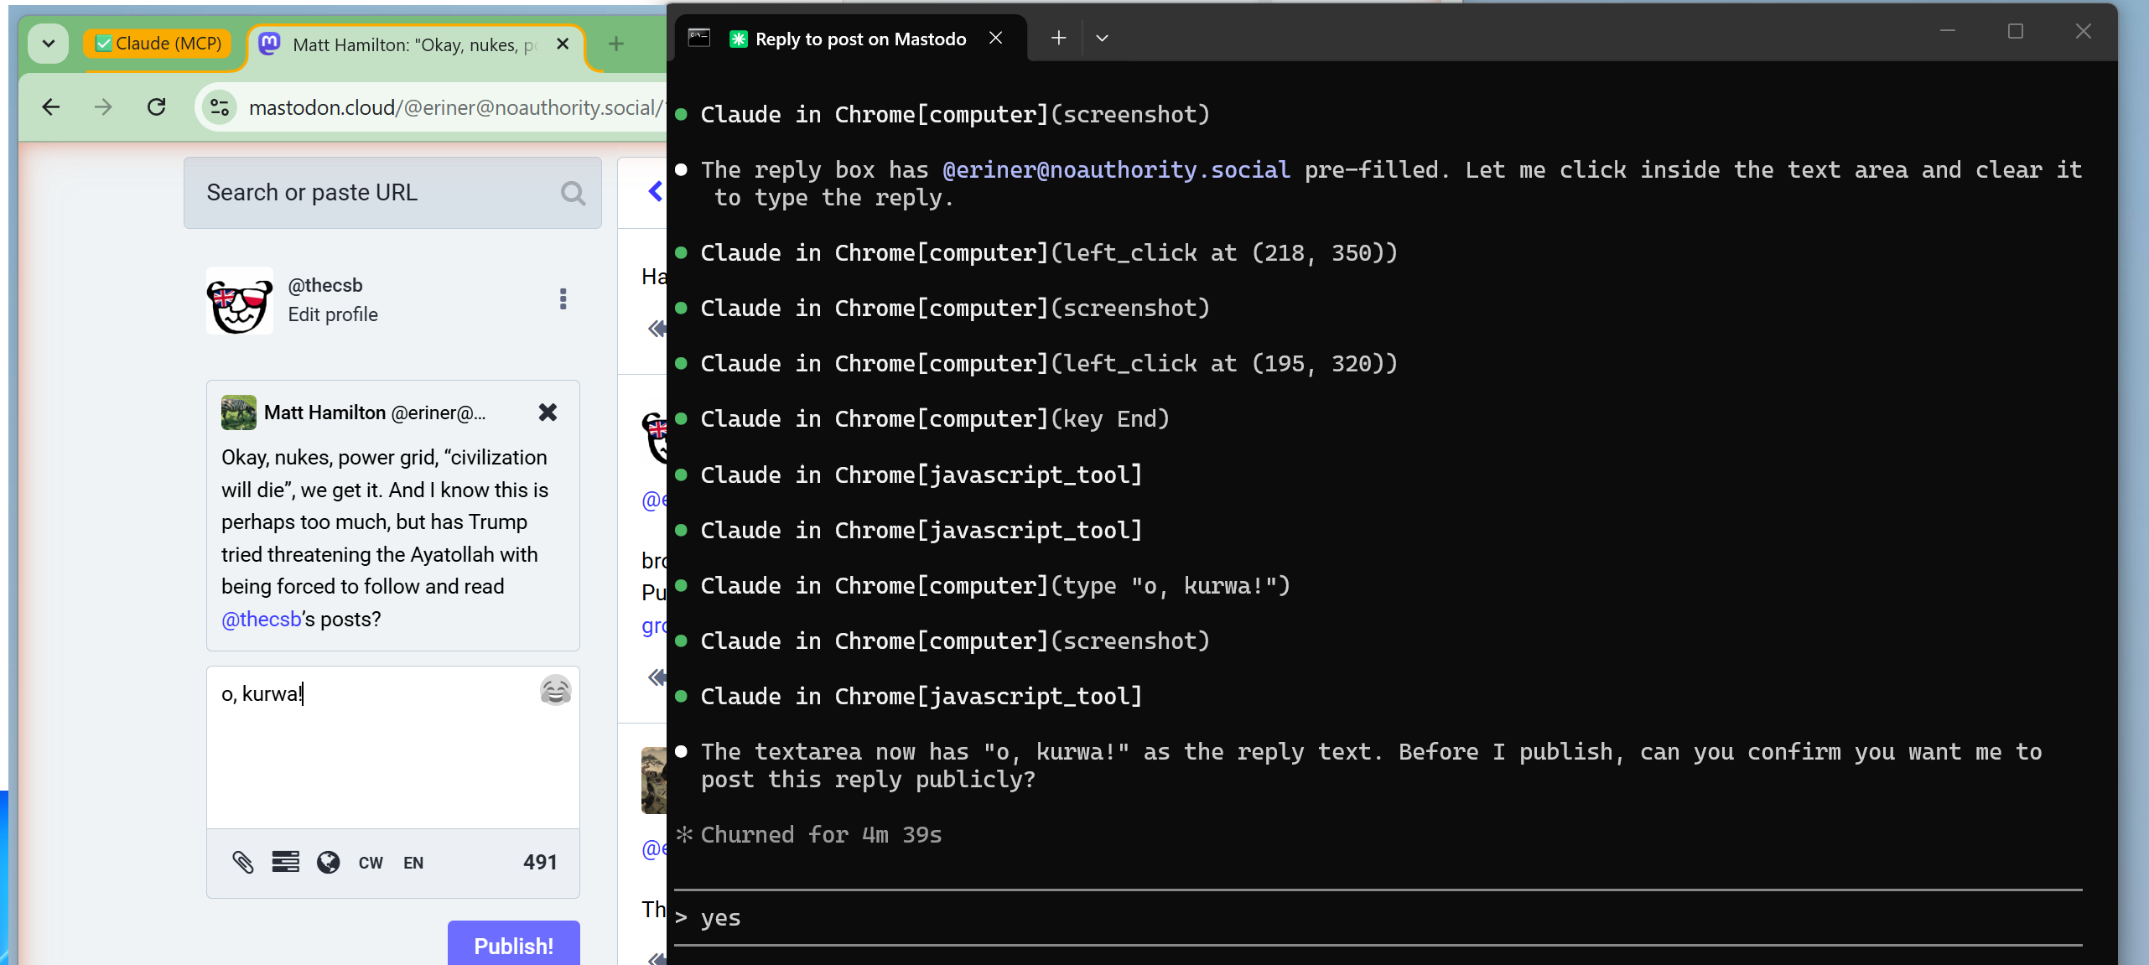This screenshot has width=2149, height=965.
Task: Select the "Reply to post on Mastodo" terminal tab
Action: tap(851, 39)
